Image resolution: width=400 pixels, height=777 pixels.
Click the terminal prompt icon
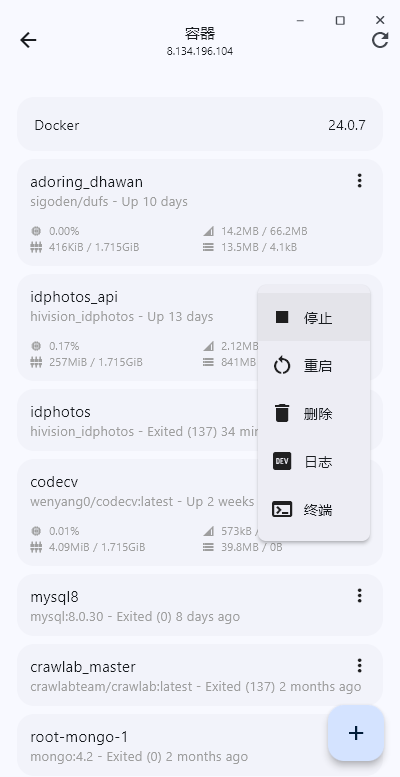(x=282, y=509)
